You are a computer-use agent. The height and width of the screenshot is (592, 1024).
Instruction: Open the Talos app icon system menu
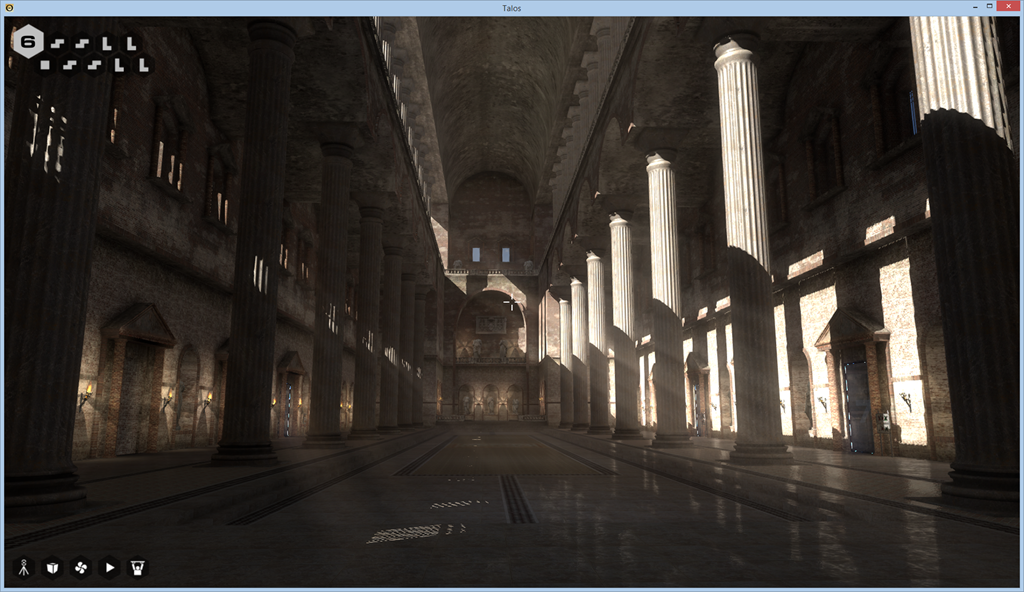[x=9, y=8]
